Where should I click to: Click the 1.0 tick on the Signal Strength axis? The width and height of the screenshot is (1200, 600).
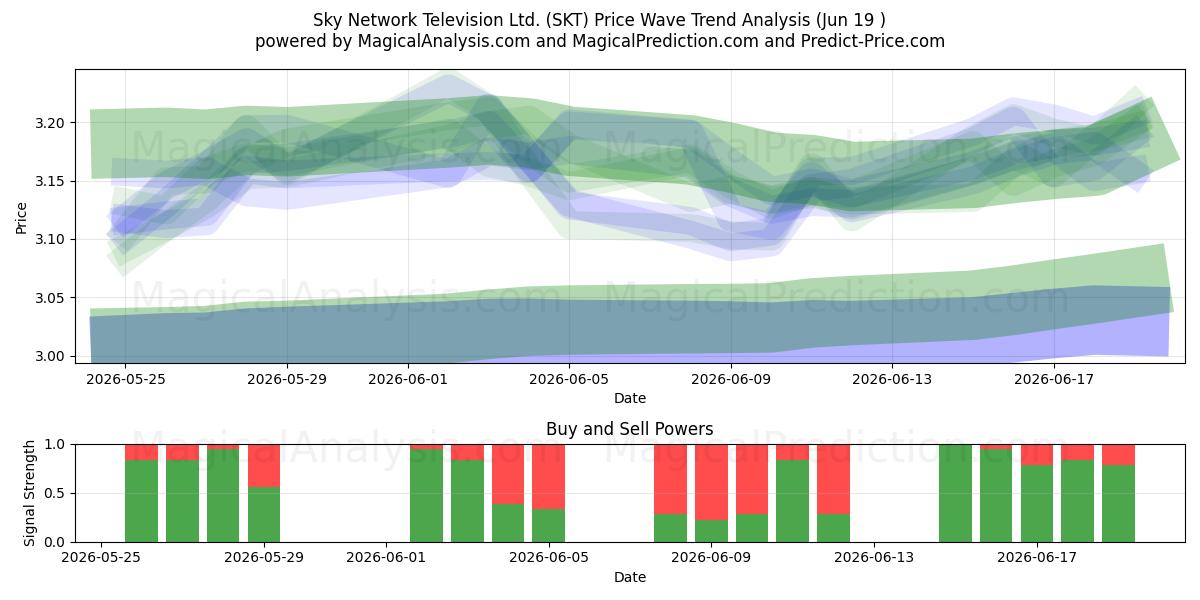click(x=54, y=444)
